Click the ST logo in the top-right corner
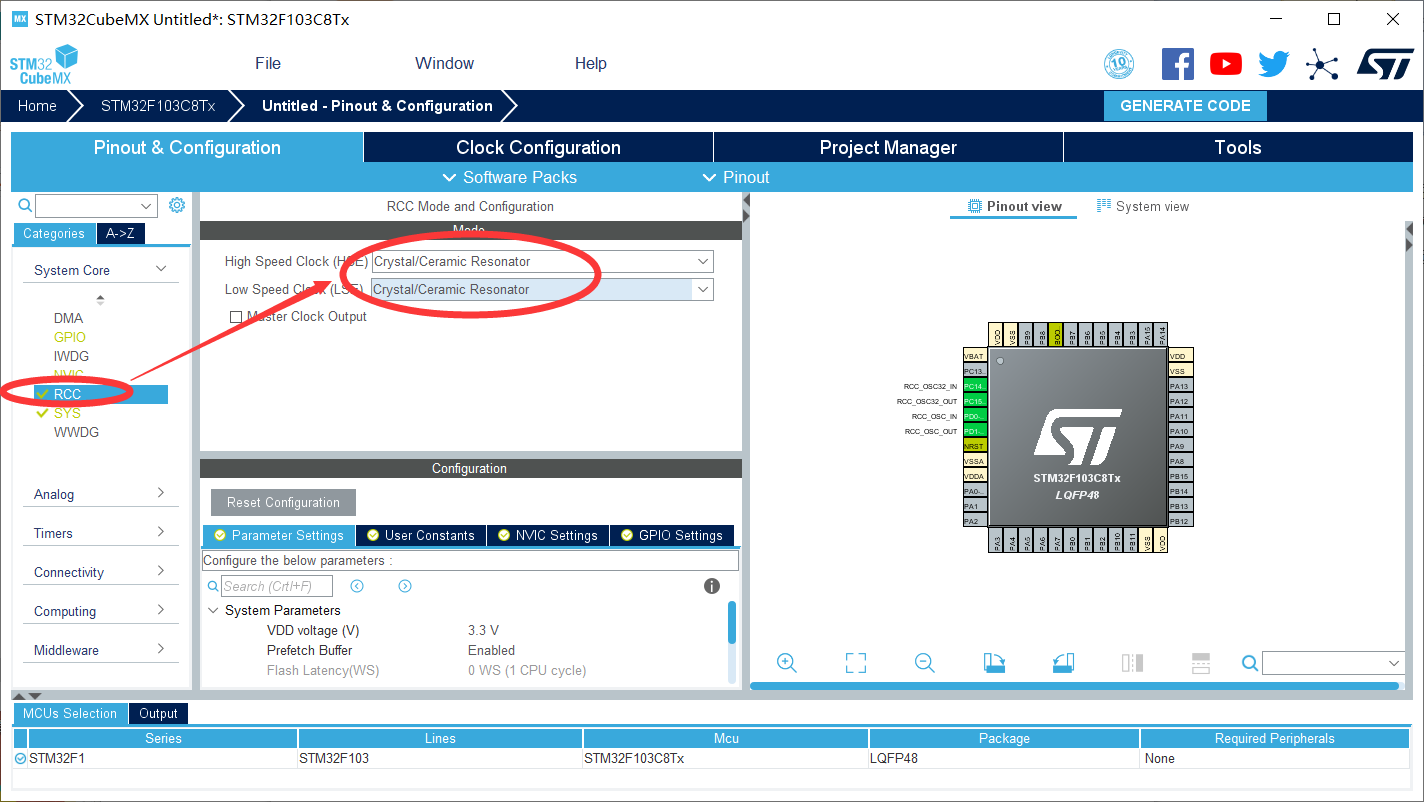Screen dimensions: 1424x802 [1386, 63]
